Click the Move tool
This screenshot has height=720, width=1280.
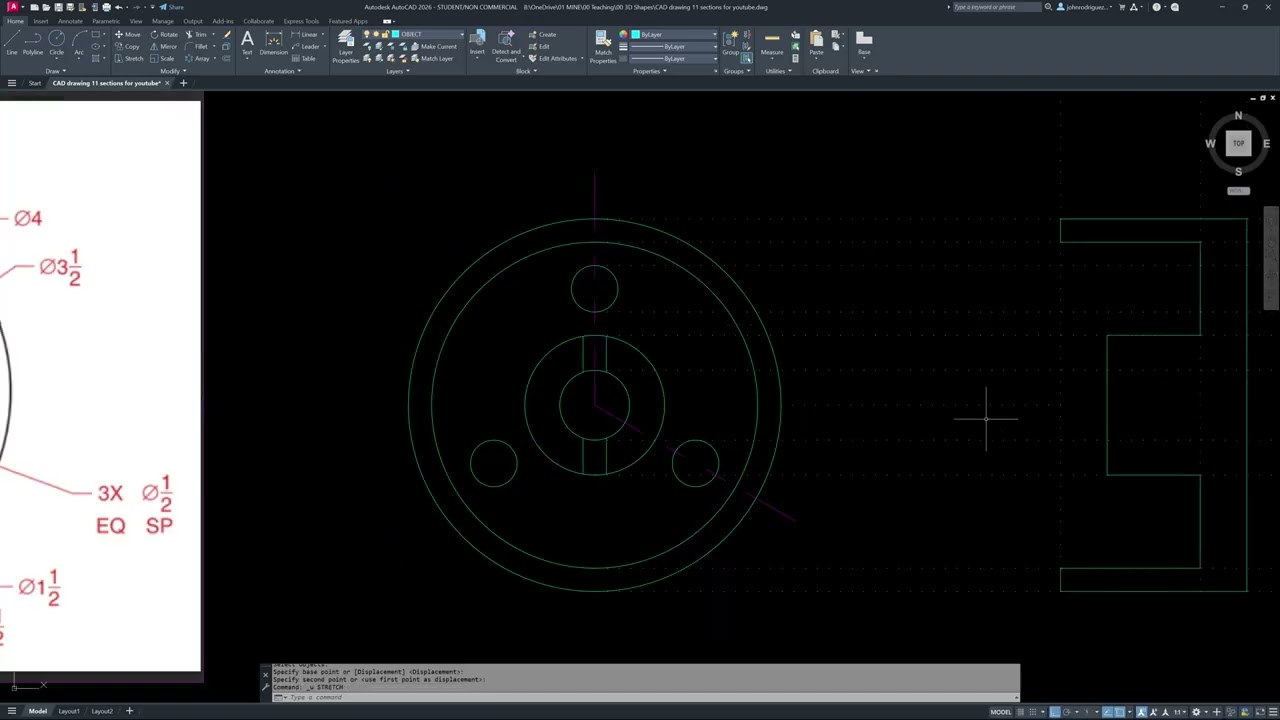pos(127,34)
